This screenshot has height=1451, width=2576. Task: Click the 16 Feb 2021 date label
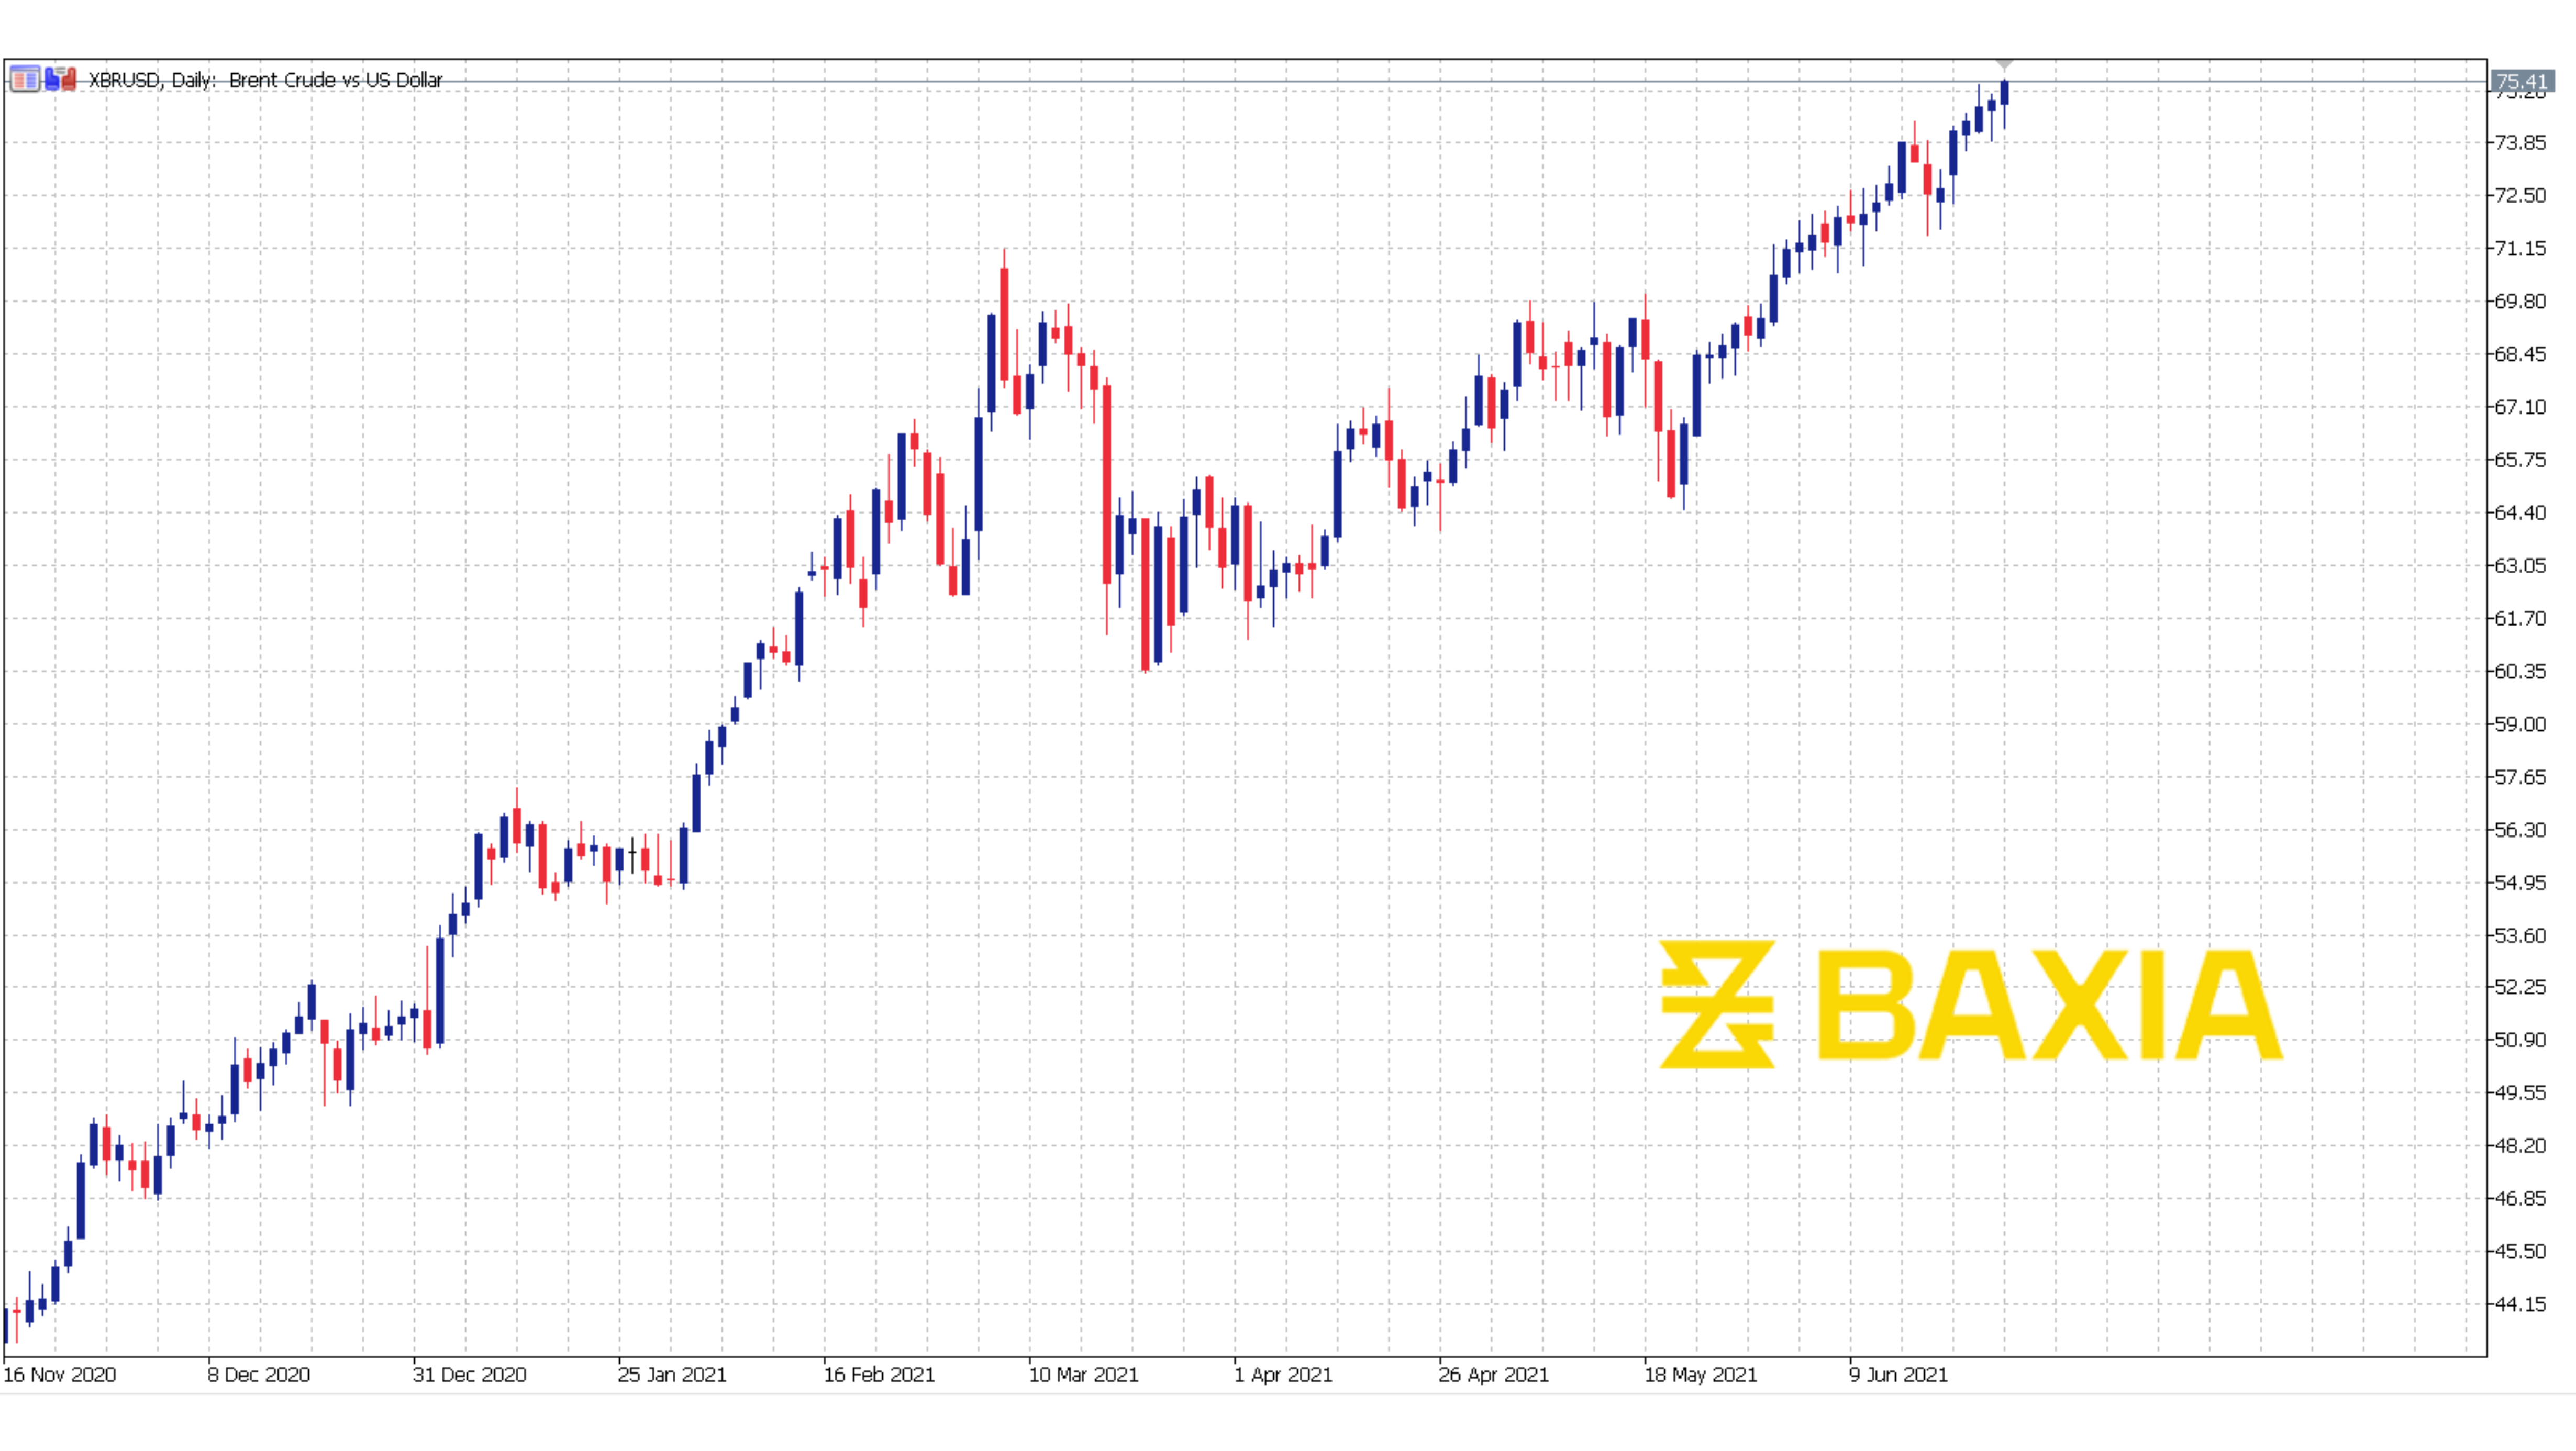point(879,1375)
